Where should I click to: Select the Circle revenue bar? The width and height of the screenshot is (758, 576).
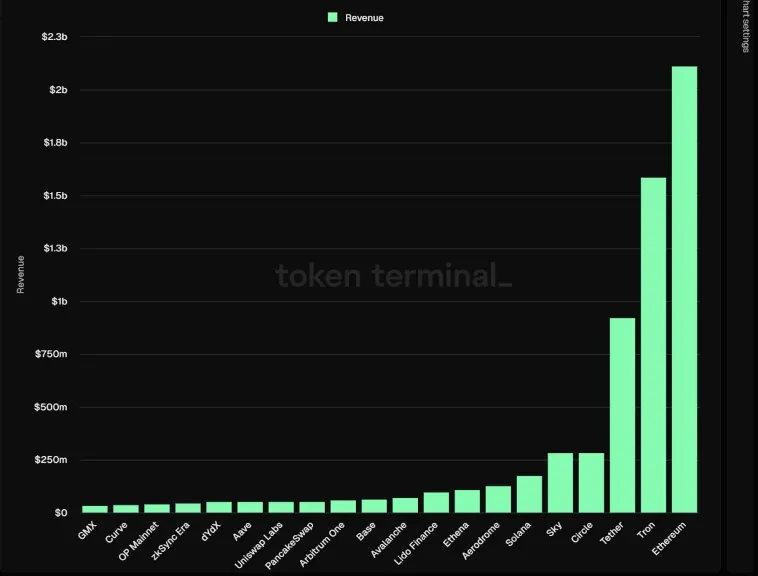tap(591, 483)
